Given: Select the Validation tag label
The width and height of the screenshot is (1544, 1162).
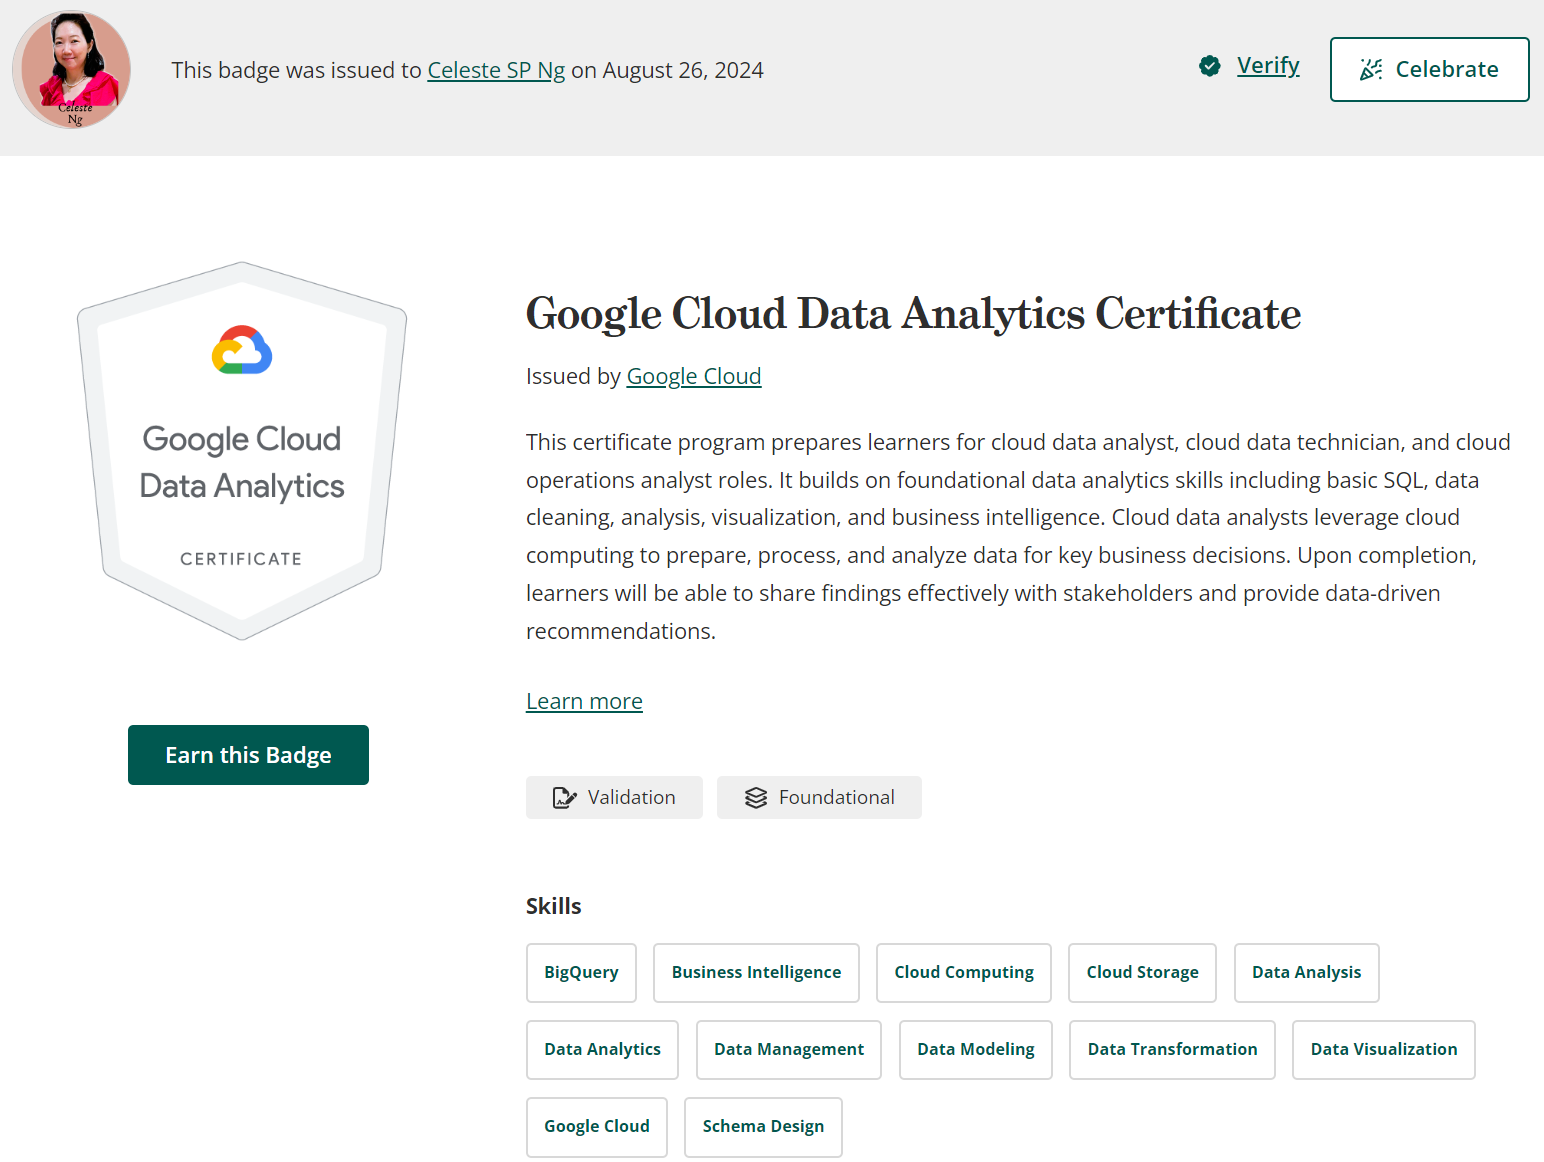Looking at the screenshot, I should [632, 797].
